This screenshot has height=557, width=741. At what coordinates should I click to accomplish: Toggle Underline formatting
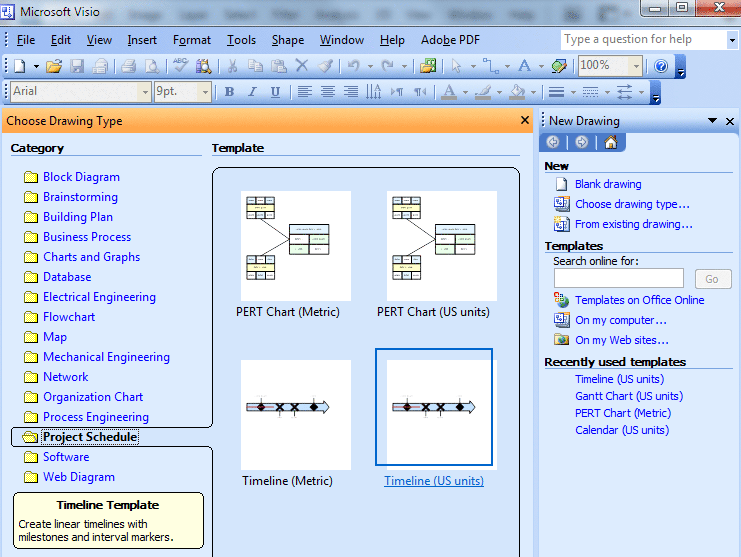pos(276,92)
